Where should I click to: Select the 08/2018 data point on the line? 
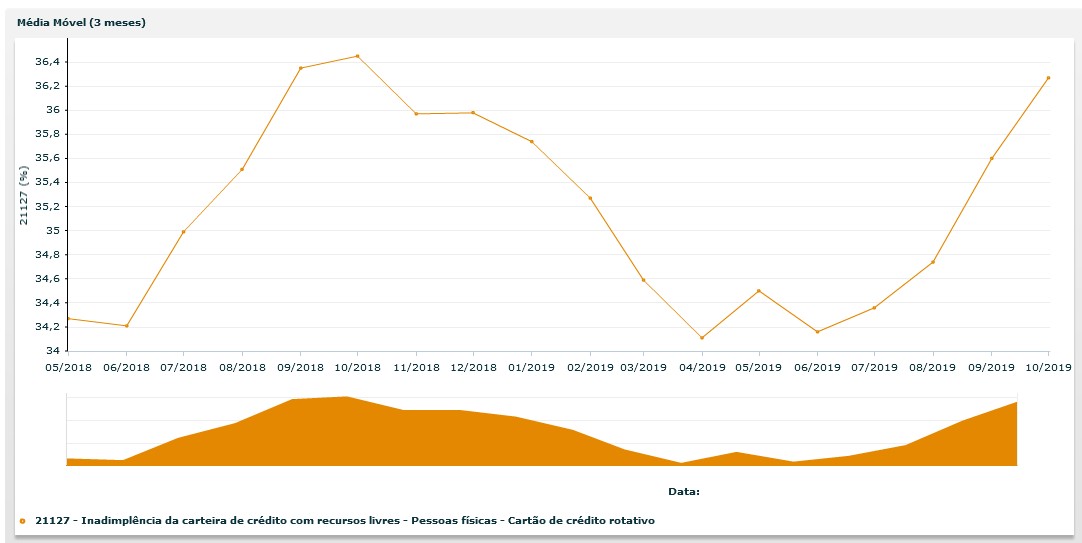coord(242,169)
